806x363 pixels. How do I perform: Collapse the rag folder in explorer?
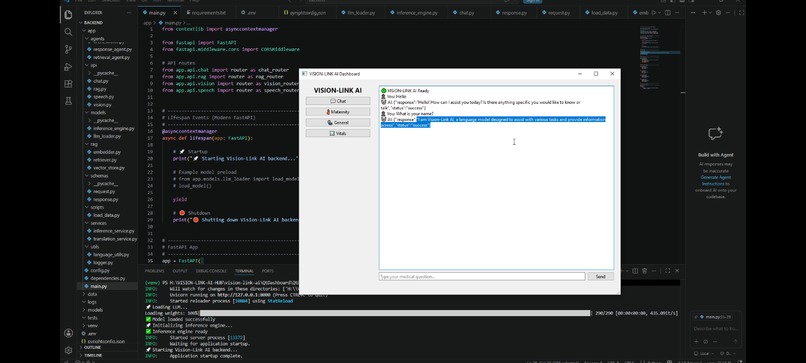click(109, 144)
